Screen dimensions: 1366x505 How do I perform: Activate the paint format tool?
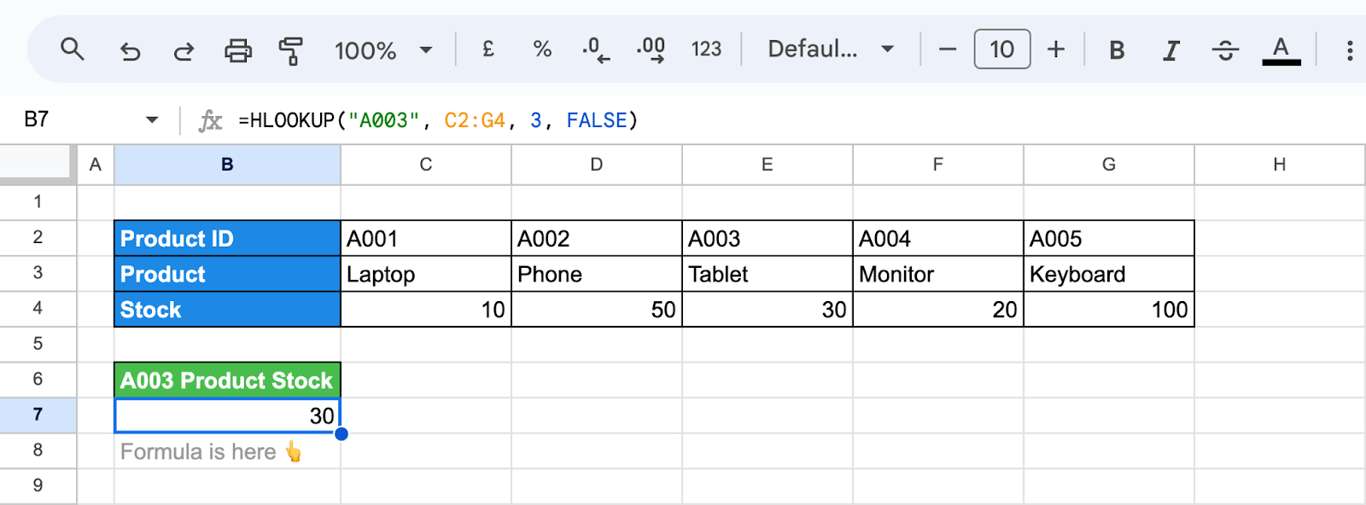[291, 50]
